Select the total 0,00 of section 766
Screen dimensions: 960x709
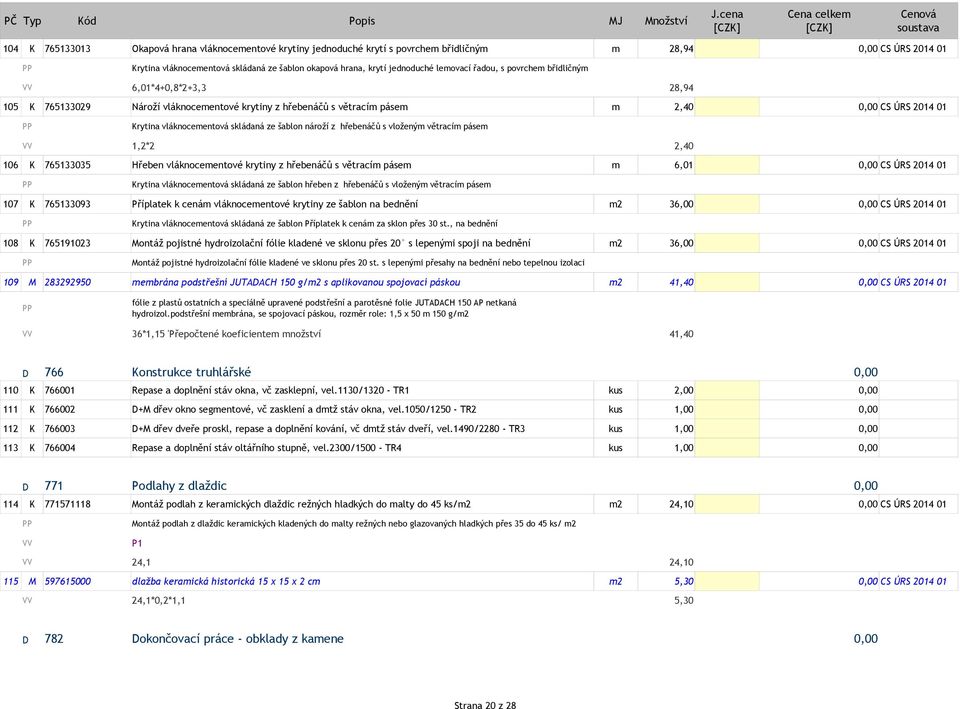(866, 372)
